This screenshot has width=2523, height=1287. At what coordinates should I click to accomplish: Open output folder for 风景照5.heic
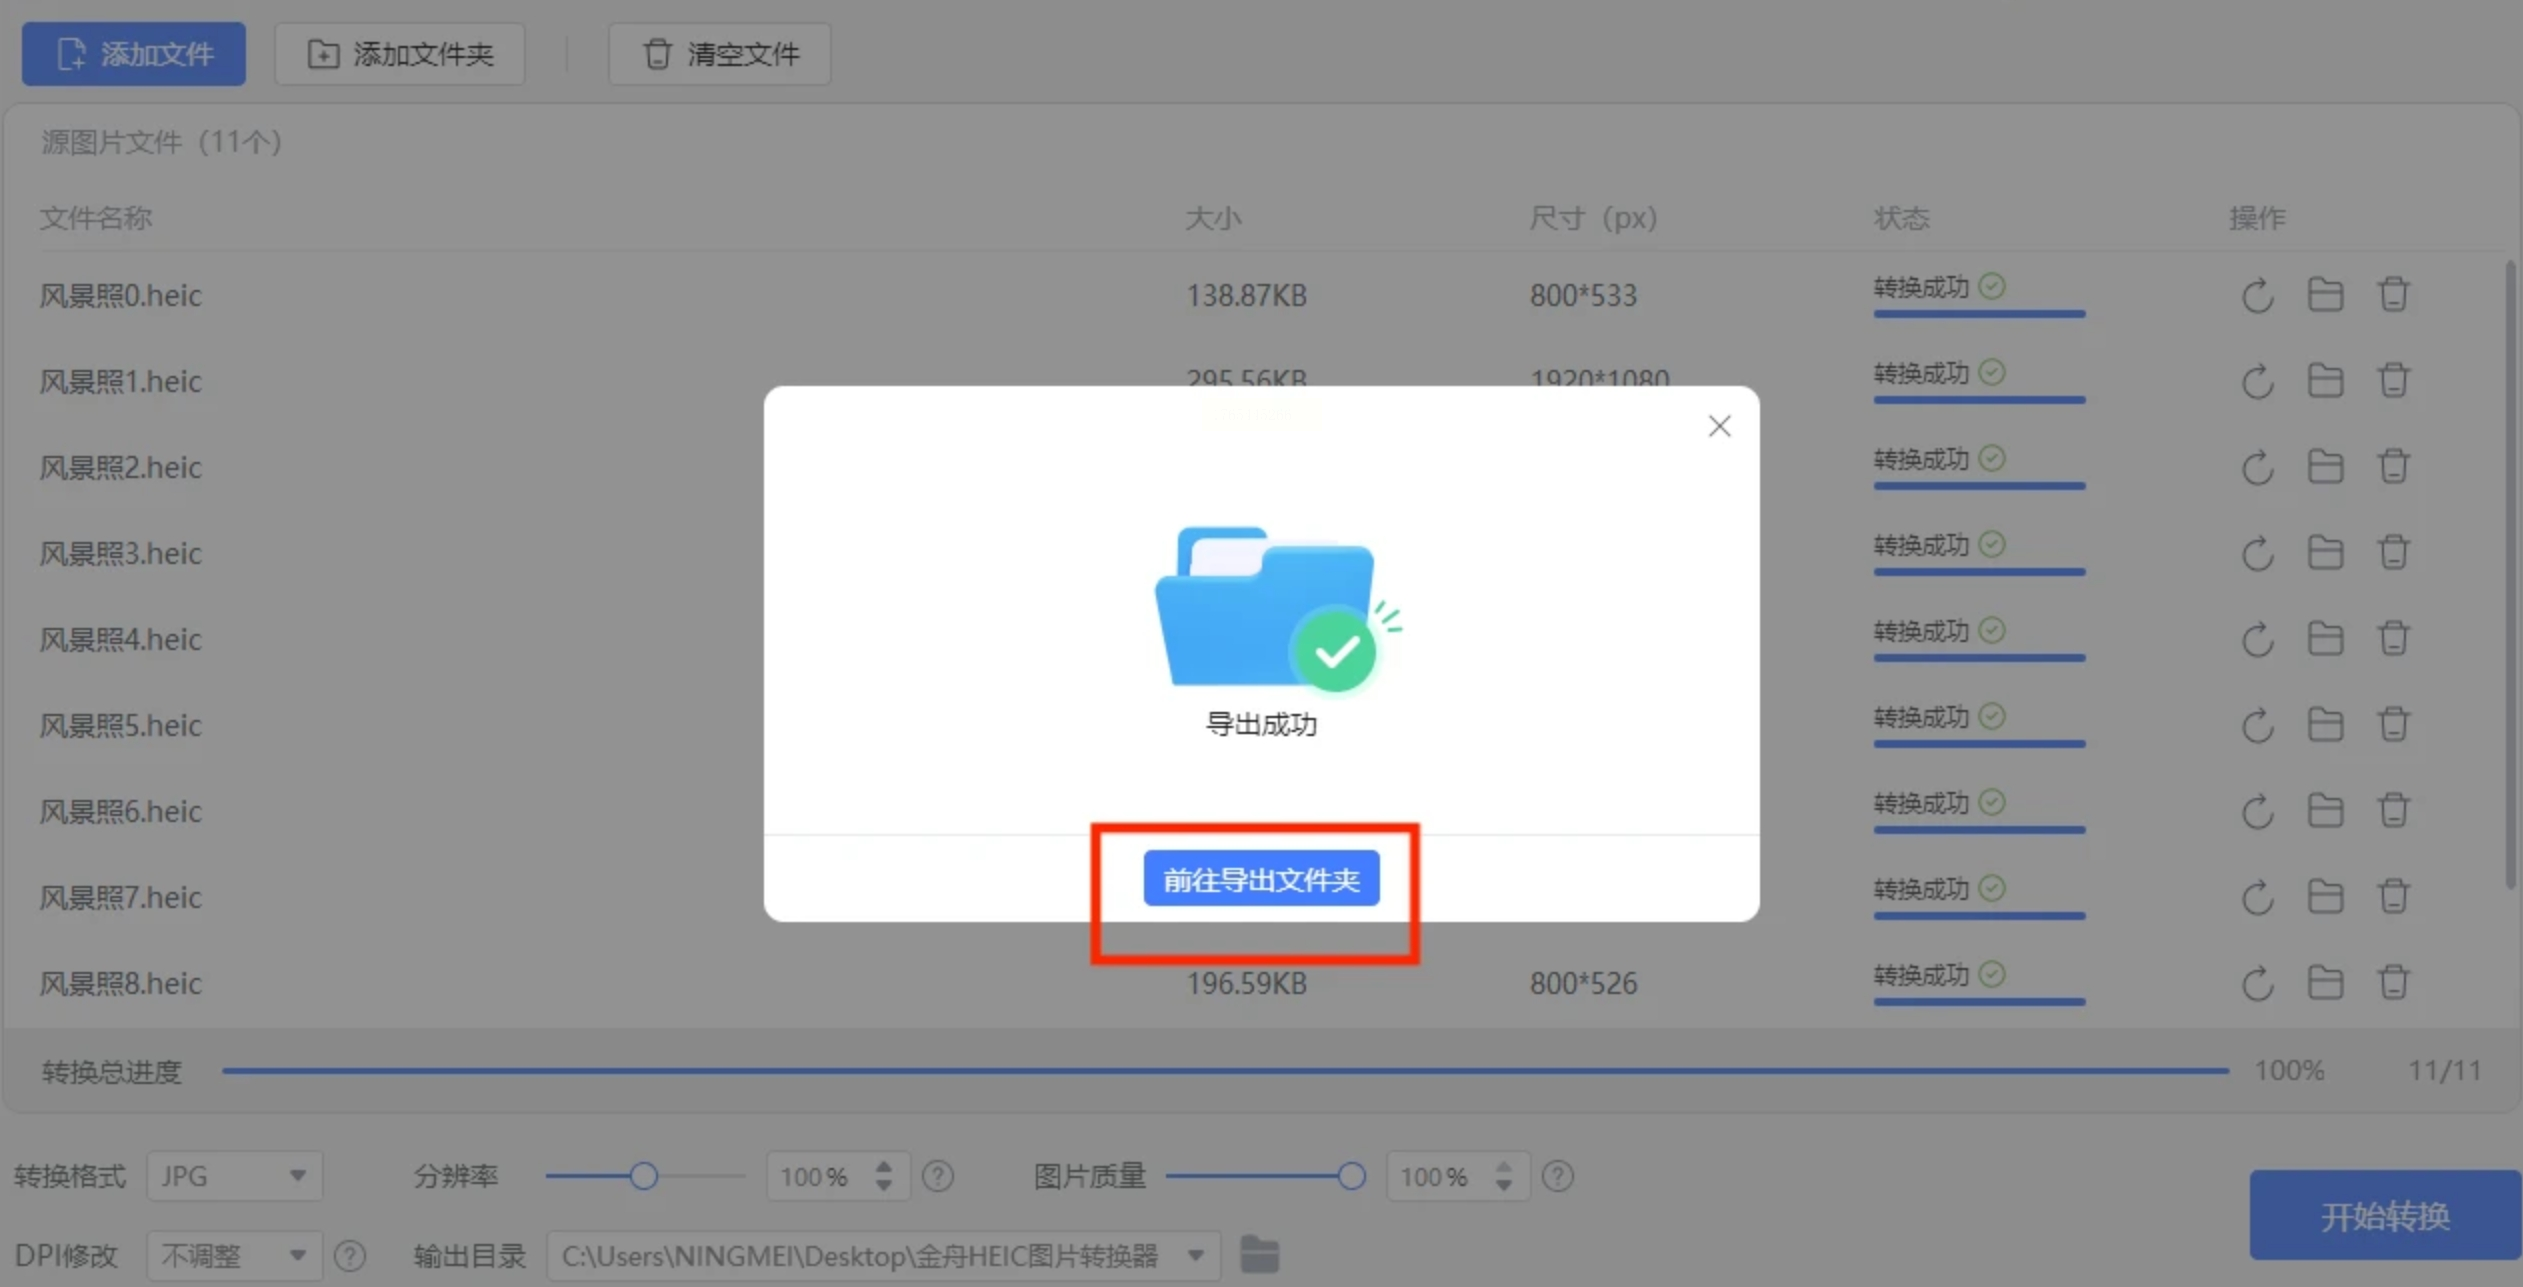point(2324,725)
